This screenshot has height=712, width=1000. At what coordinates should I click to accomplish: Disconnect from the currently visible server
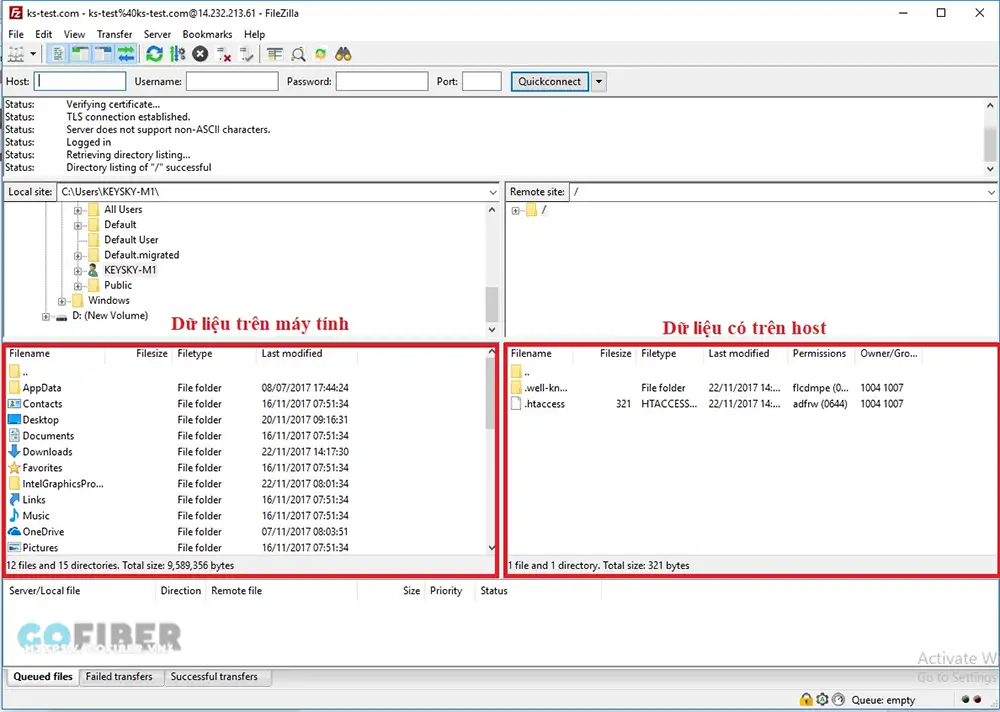(223, 54)
